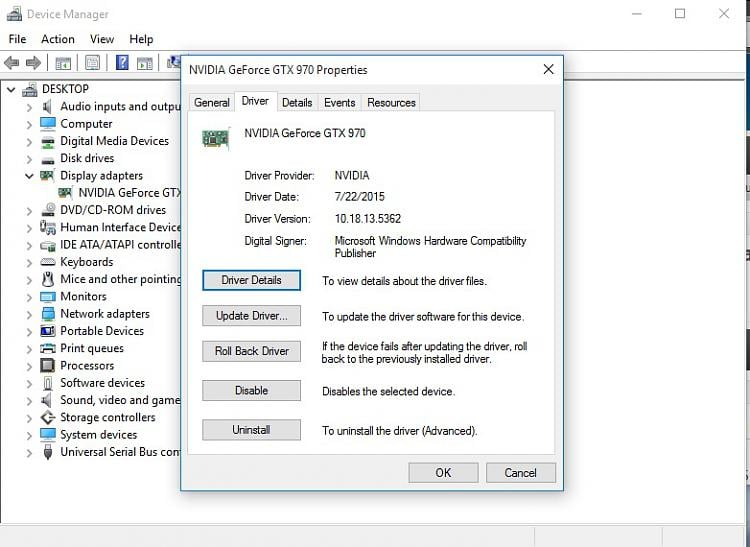
Task: Close the GTX 970 Properties dialog
Action: coord(549,69)
